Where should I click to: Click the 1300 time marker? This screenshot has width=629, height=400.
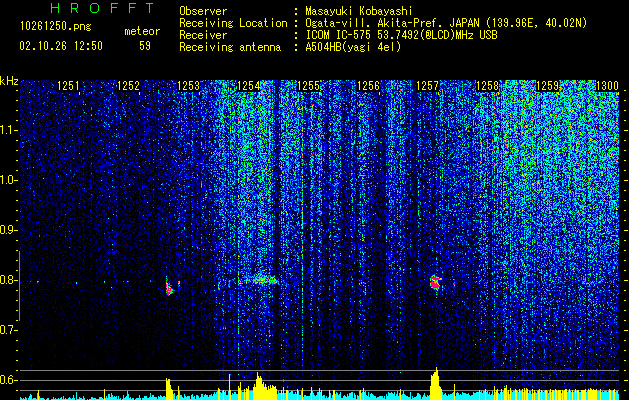[607, 85]
